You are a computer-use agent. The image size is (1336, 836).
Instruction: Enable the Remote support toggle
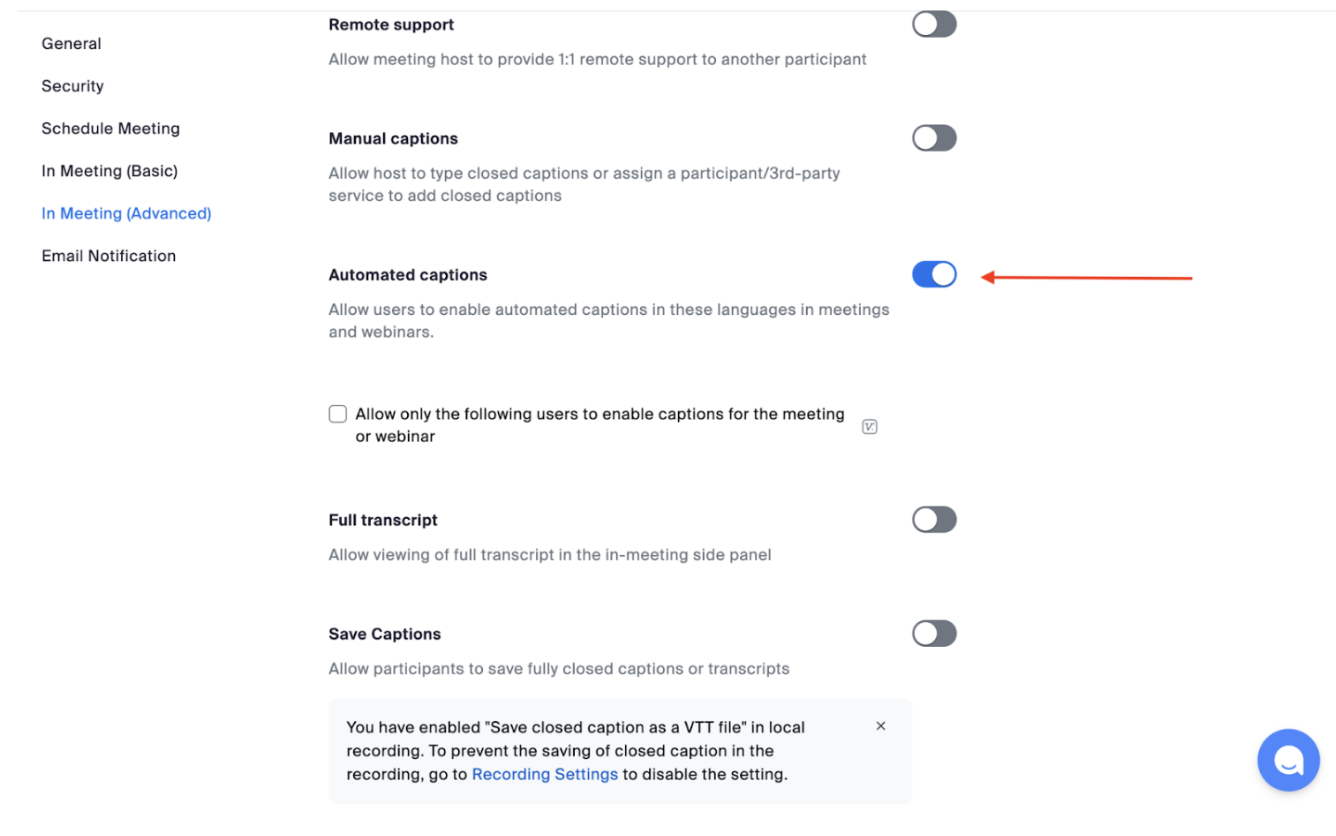[x=934, y=24]
